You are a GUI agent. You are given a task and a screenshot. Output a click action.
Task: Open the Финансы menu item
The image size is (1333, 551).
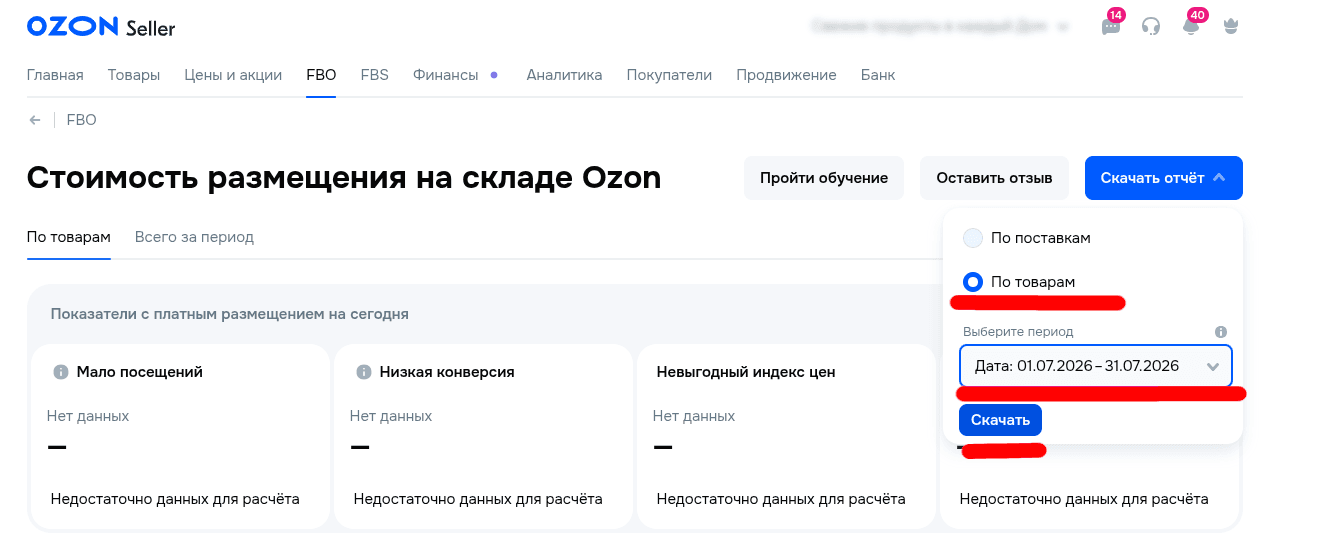(446, 75)
